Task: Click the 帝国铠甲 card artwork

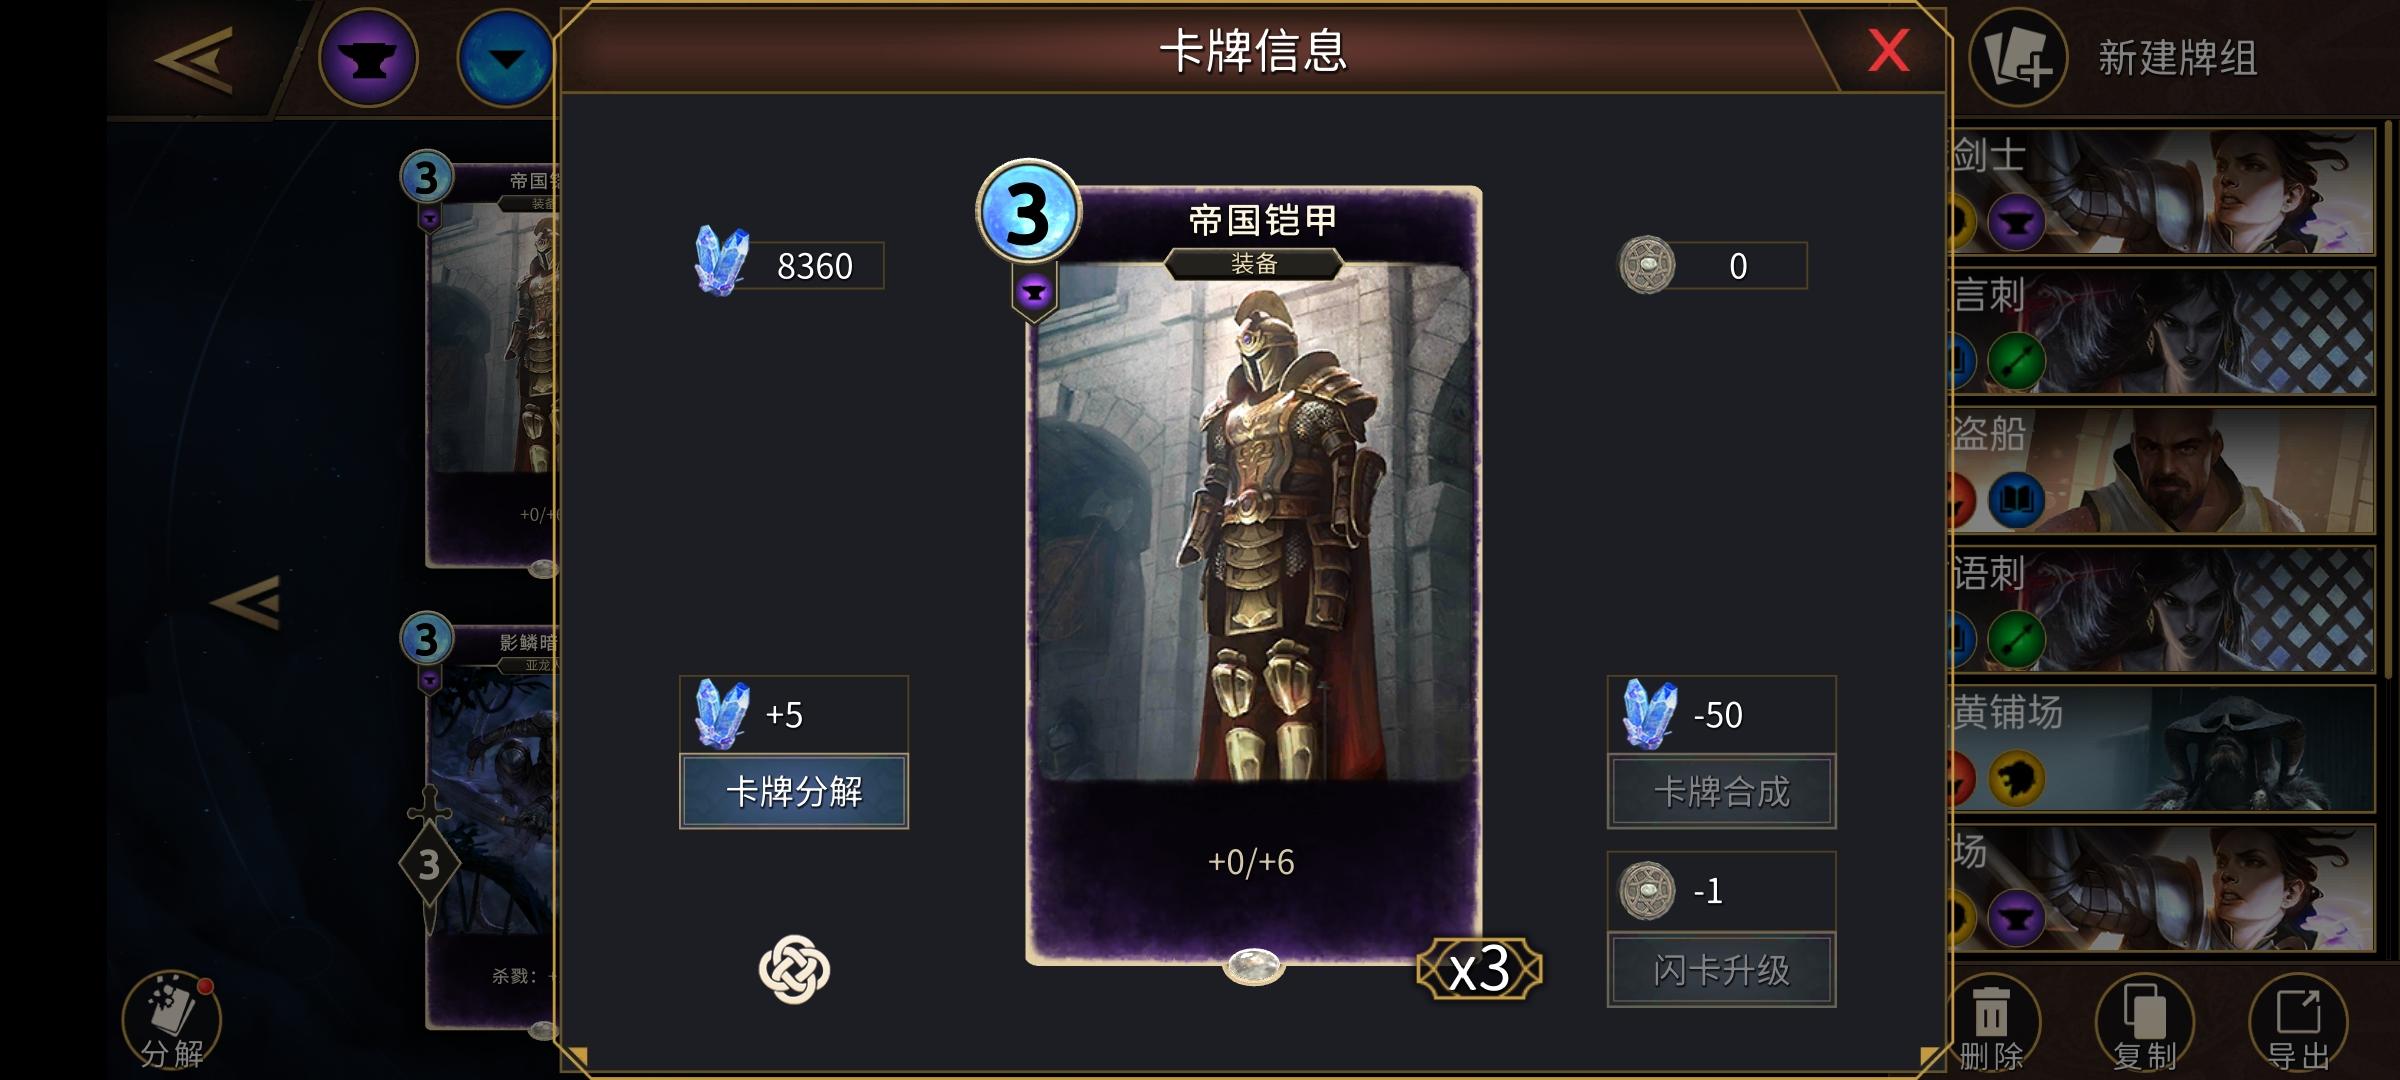Action: pyautogui.click(x=1253, y=520)
